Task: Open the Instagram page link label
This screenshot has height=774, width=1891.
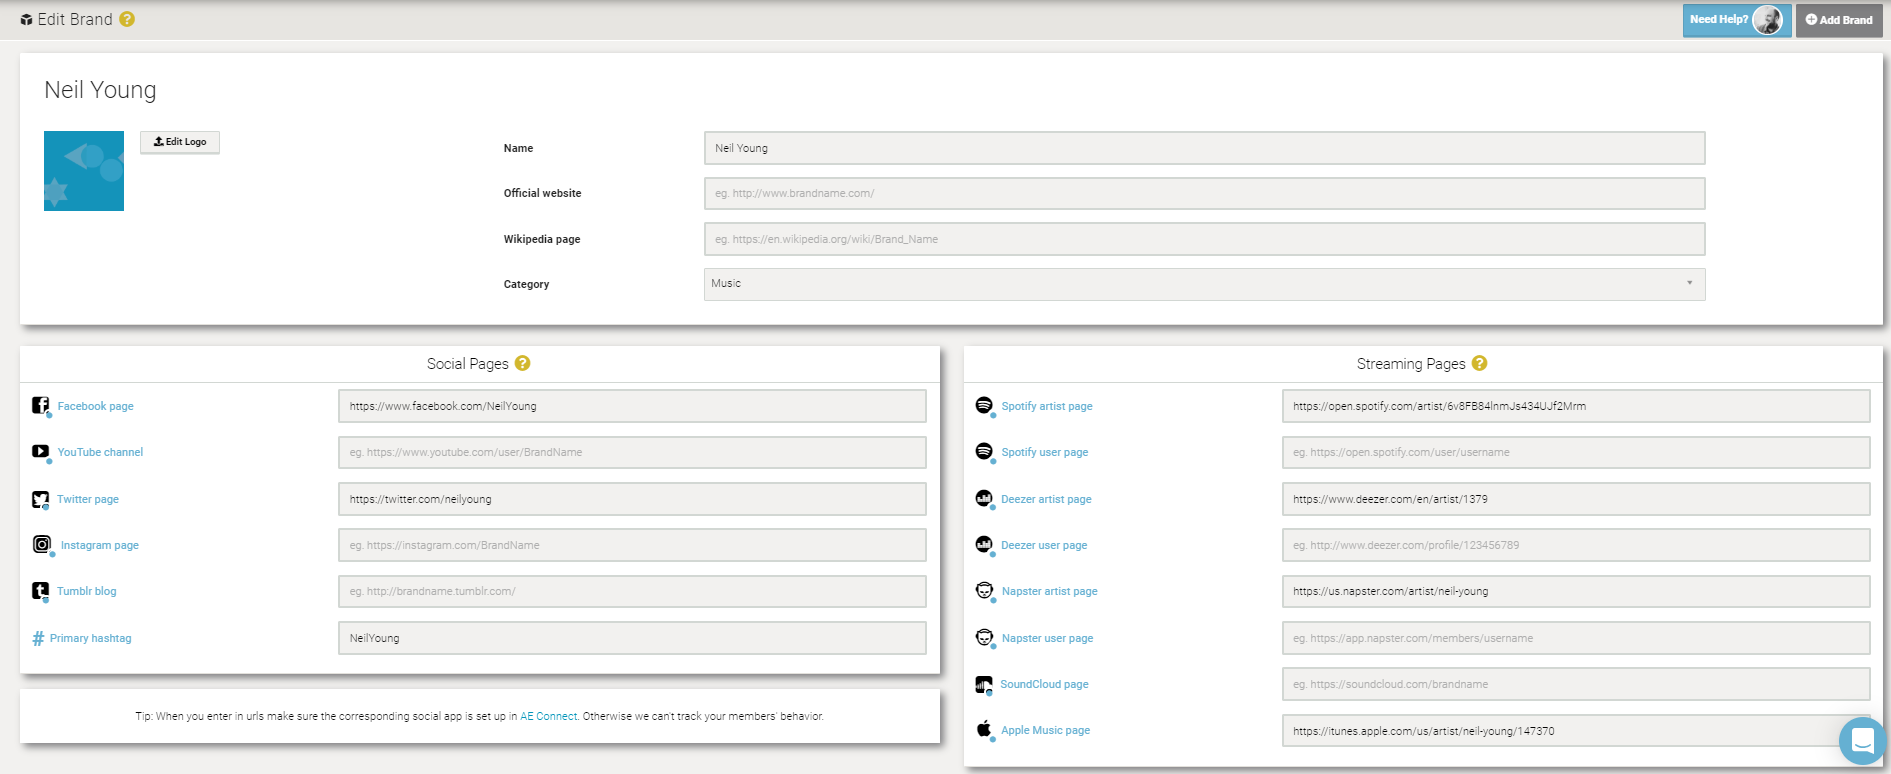Action: (x=100, y=545)
